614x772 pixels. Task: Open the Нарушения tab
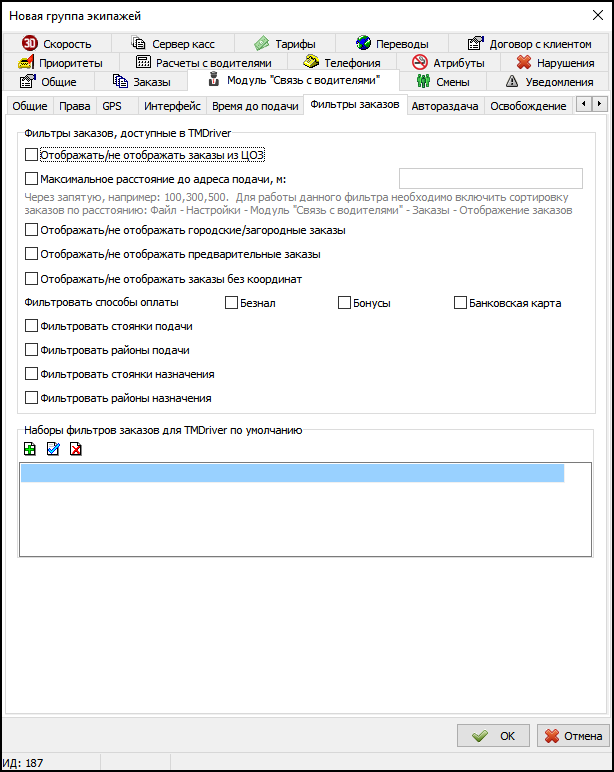(555, 63)
